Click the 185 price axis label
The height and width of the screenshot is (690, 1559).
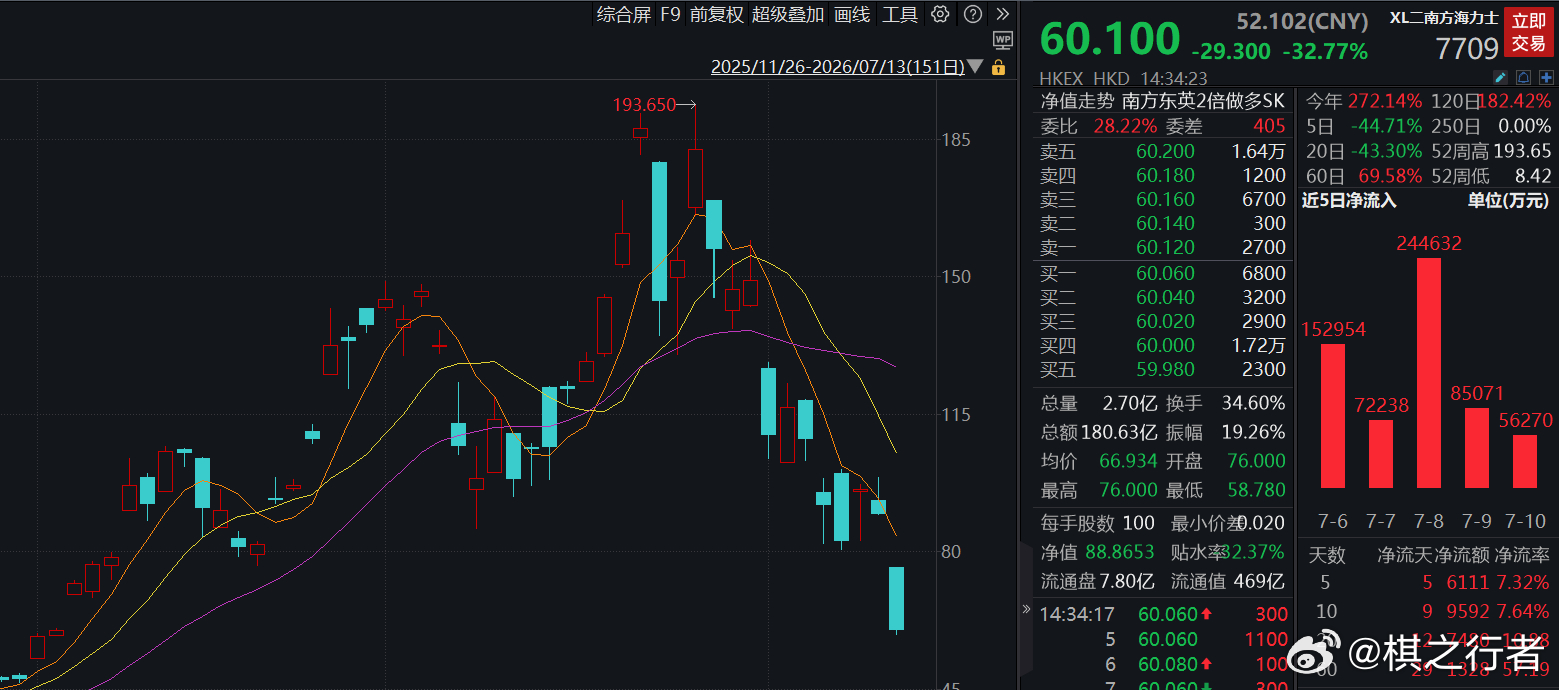click(x=957, y=140)
